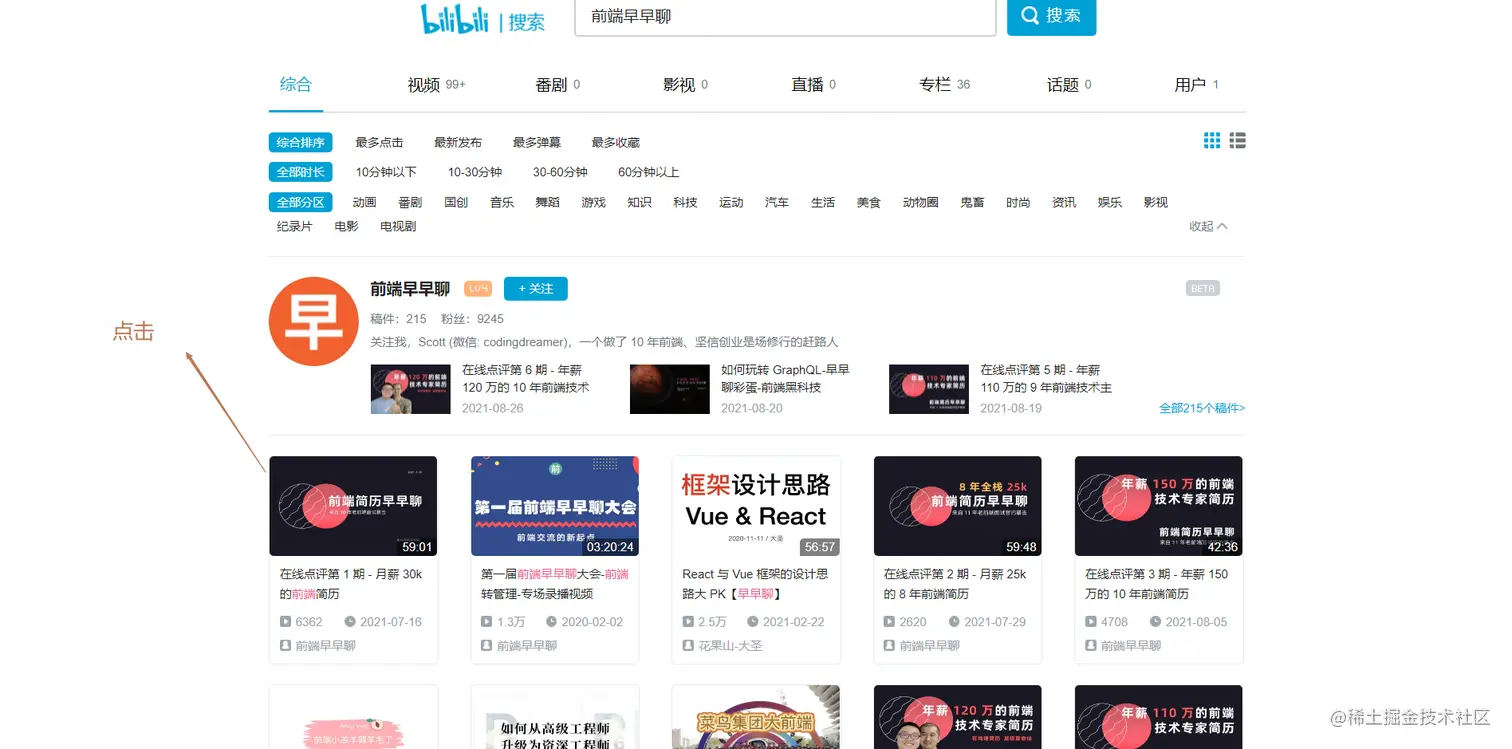1512x749 pixels.
Task: Sort by 最多收藏
Action: point(616,143)
